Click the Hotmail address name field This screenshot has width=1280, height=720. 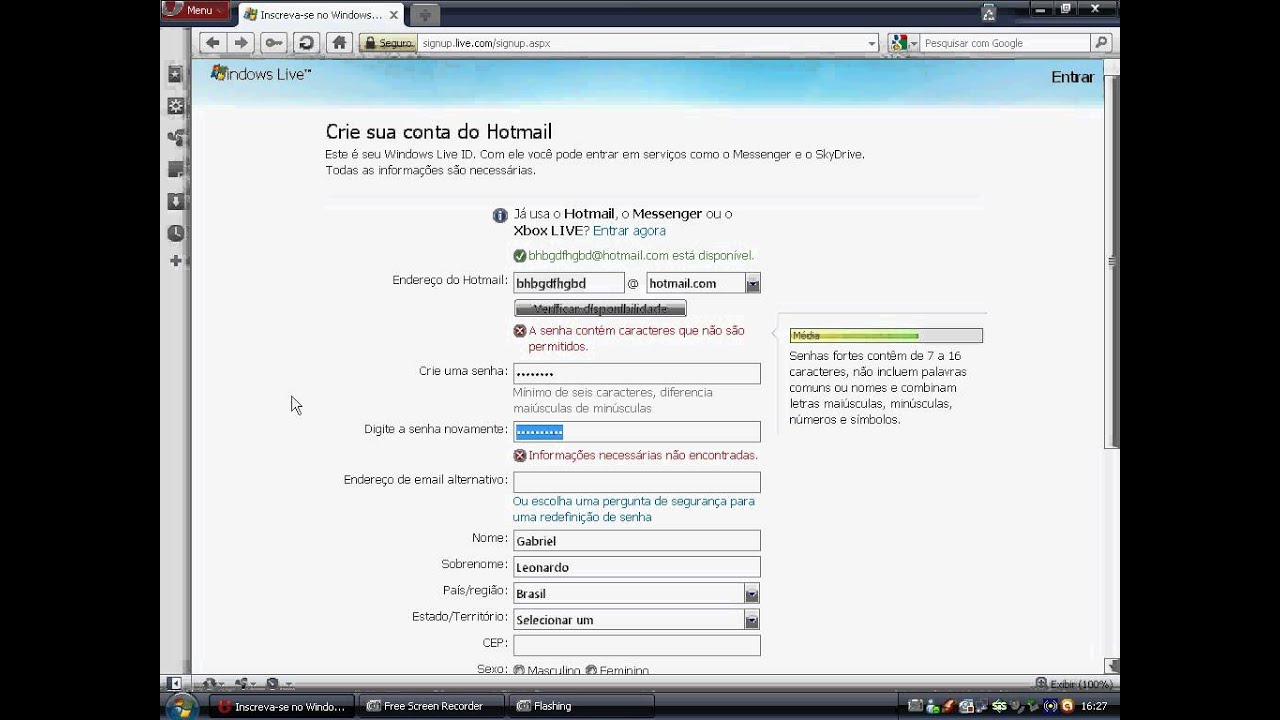click(x=569, y=284)
